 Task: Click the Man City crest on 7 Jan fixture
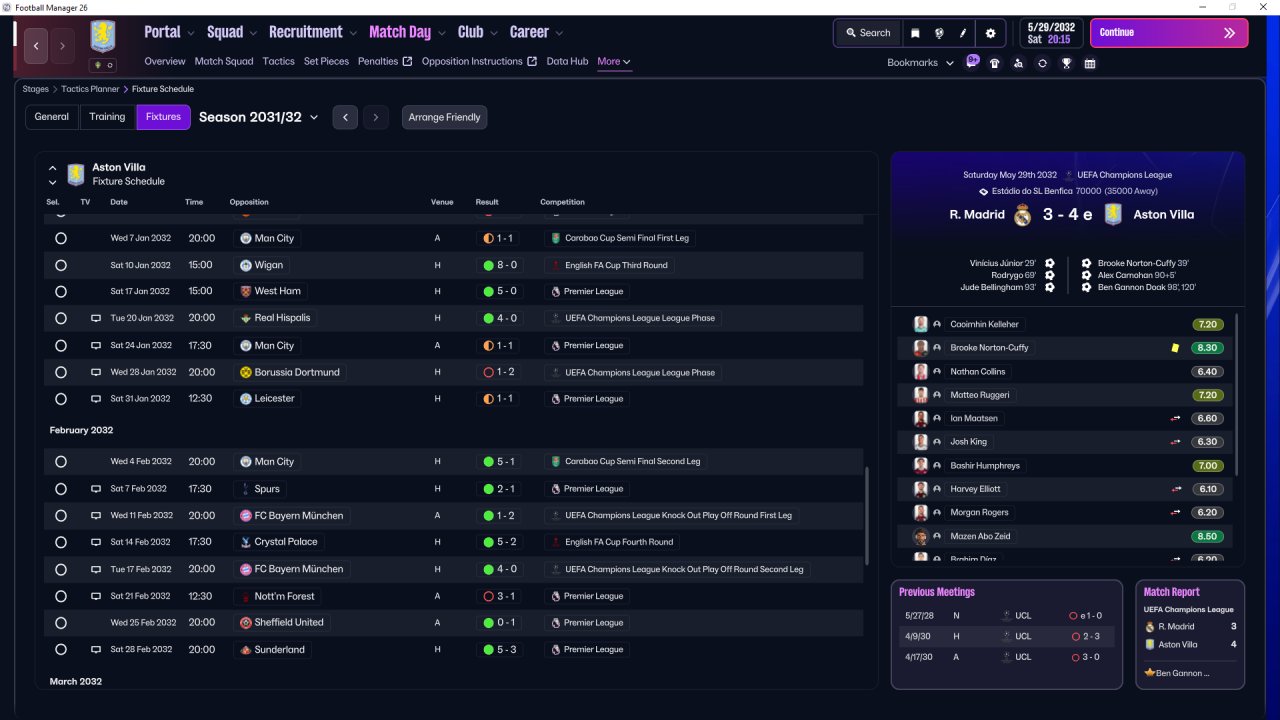point(246,238)
